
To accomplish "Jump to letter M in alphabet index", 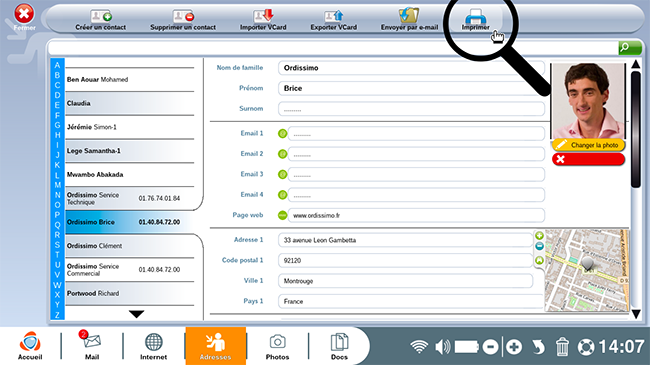I will [x=57, y=185].
